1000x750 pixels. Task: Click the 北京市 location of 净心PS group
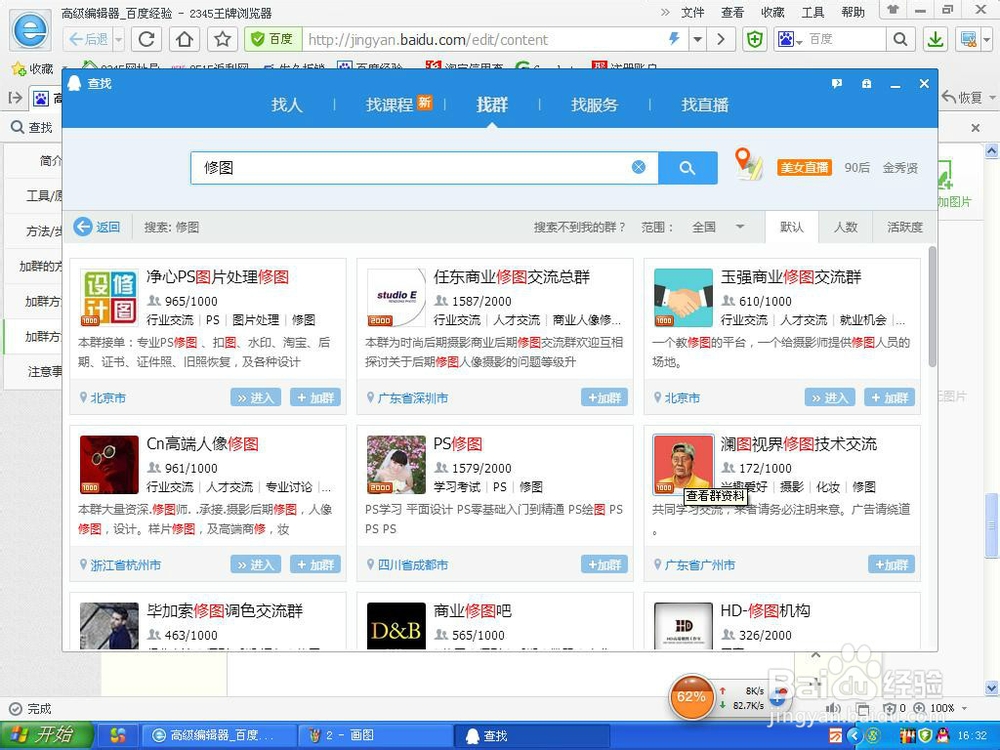(108, 398)
